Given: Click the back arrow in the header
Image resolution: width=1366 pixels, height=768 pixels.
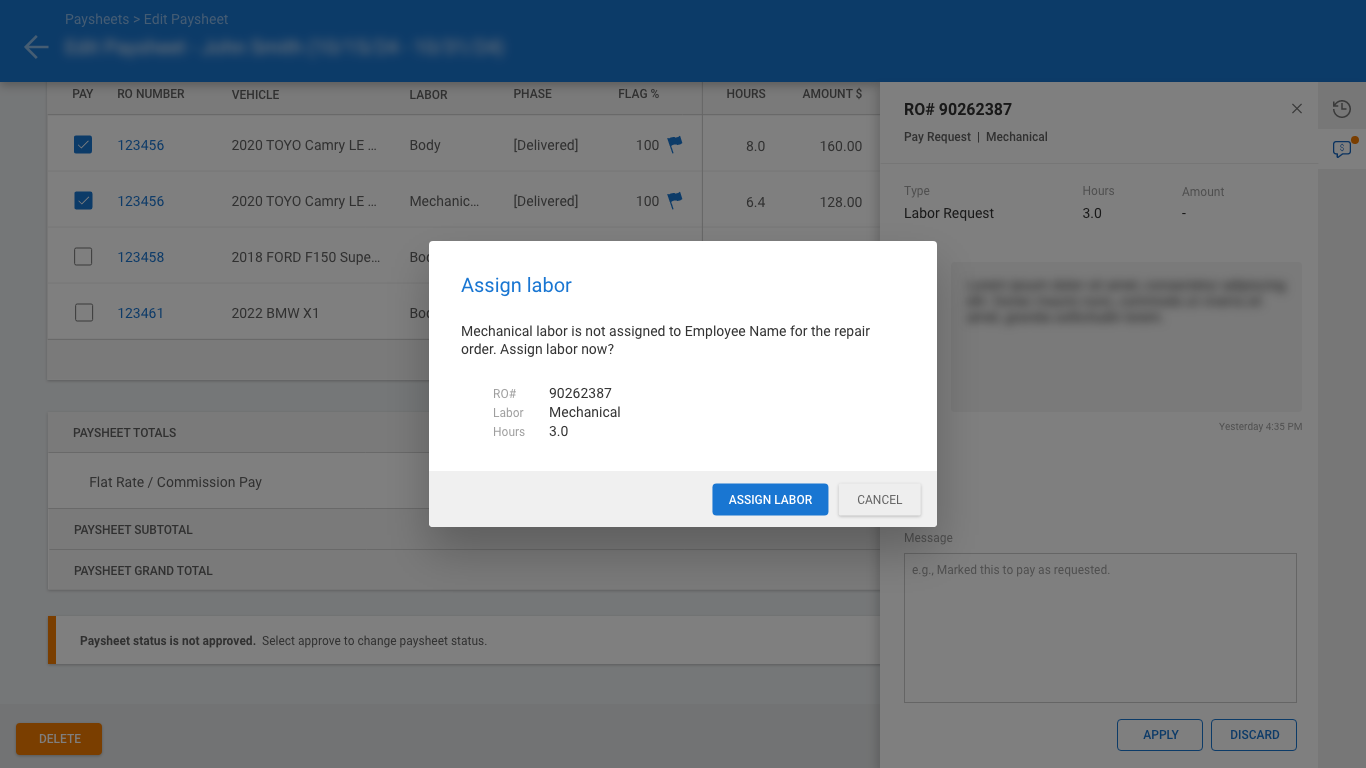Looking at the screenshot, I should [x=36, y=47].
